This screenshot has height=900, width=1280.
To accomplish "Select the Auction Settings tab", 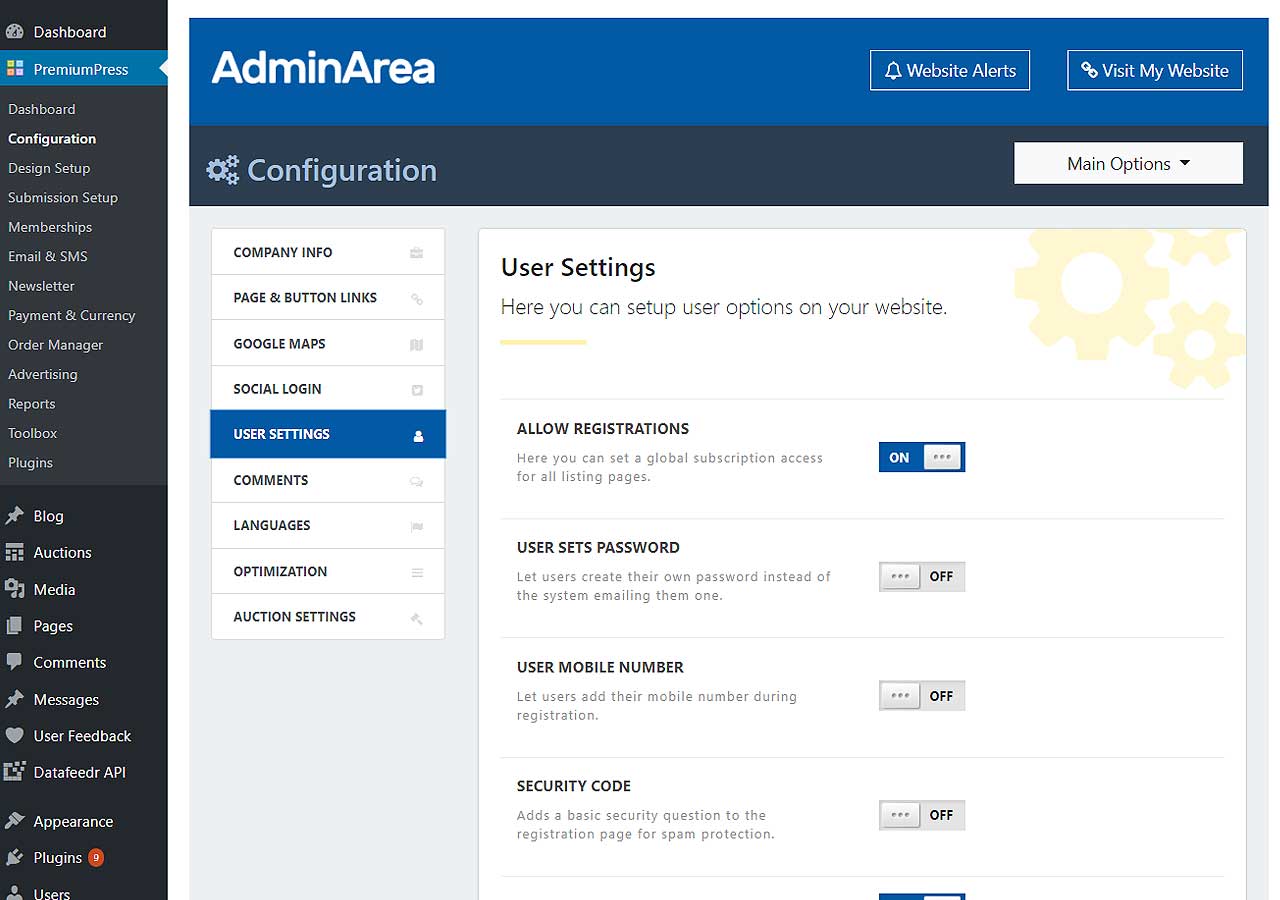I will click(x=328, y=617).
